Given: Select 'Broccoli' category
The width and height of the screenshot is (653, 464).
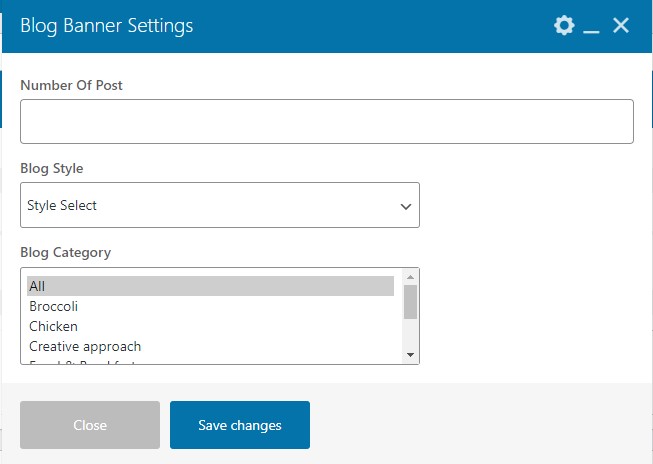Looking at the screenshot, I should pyautogui.click(x=210, y=306).
